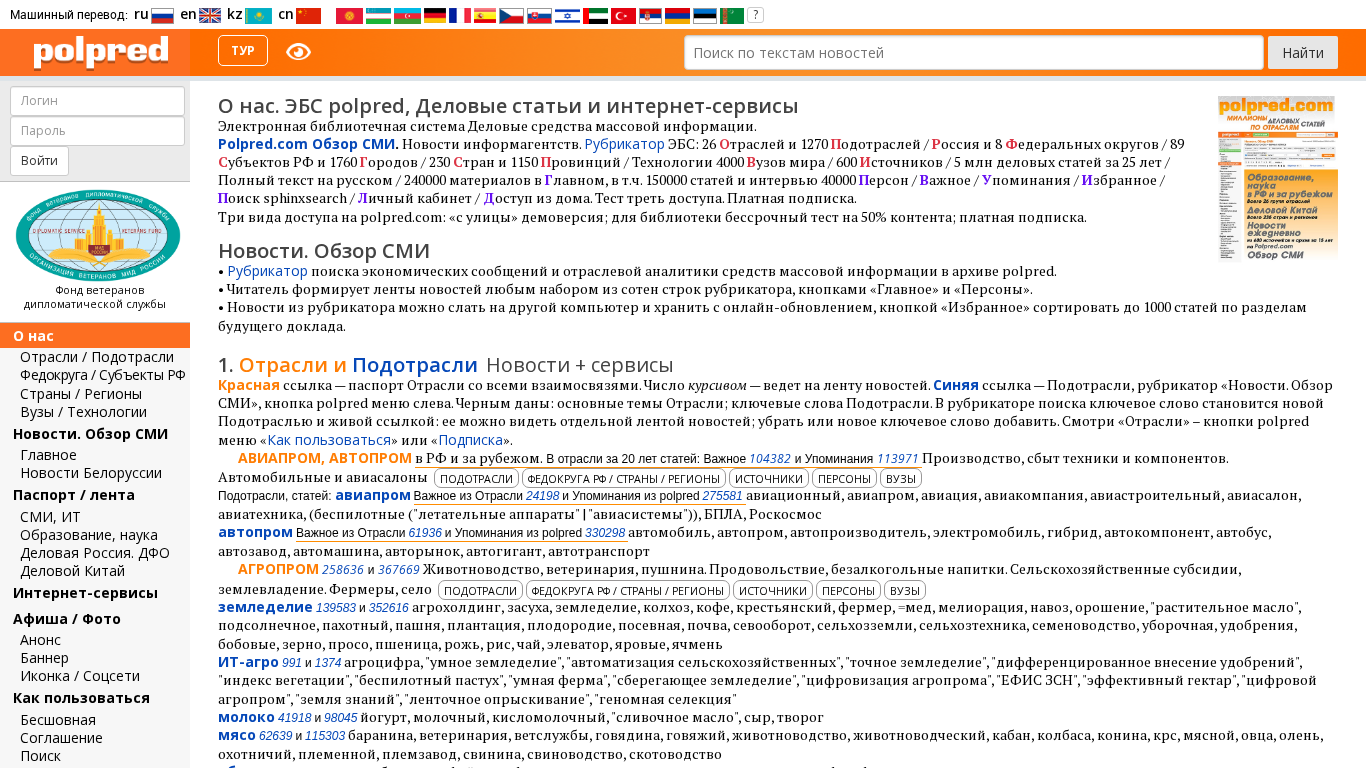
Task: Focus the Логин input field
Action: pyautogui.click(x=97, y=101)
